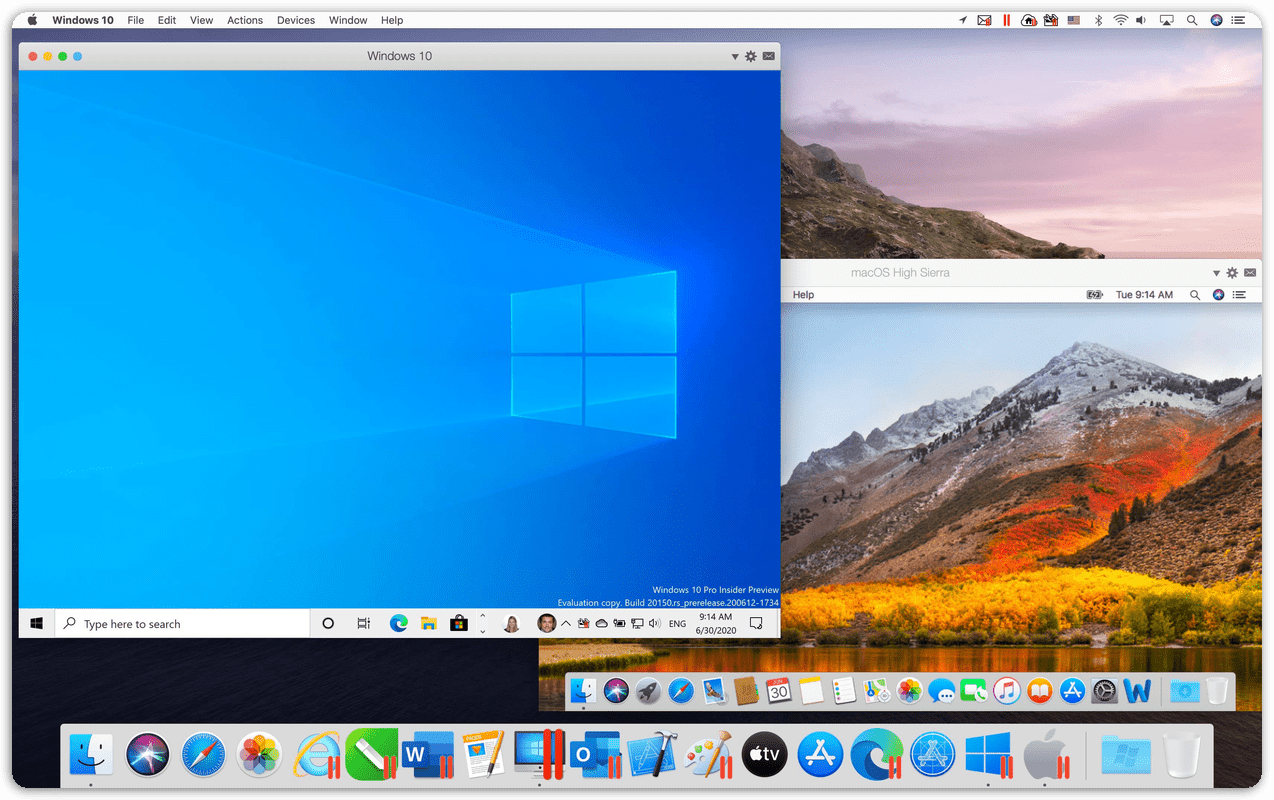
Task: Click the gray Apple logo VM icon in dock
Action: (x=1047, y=755)
